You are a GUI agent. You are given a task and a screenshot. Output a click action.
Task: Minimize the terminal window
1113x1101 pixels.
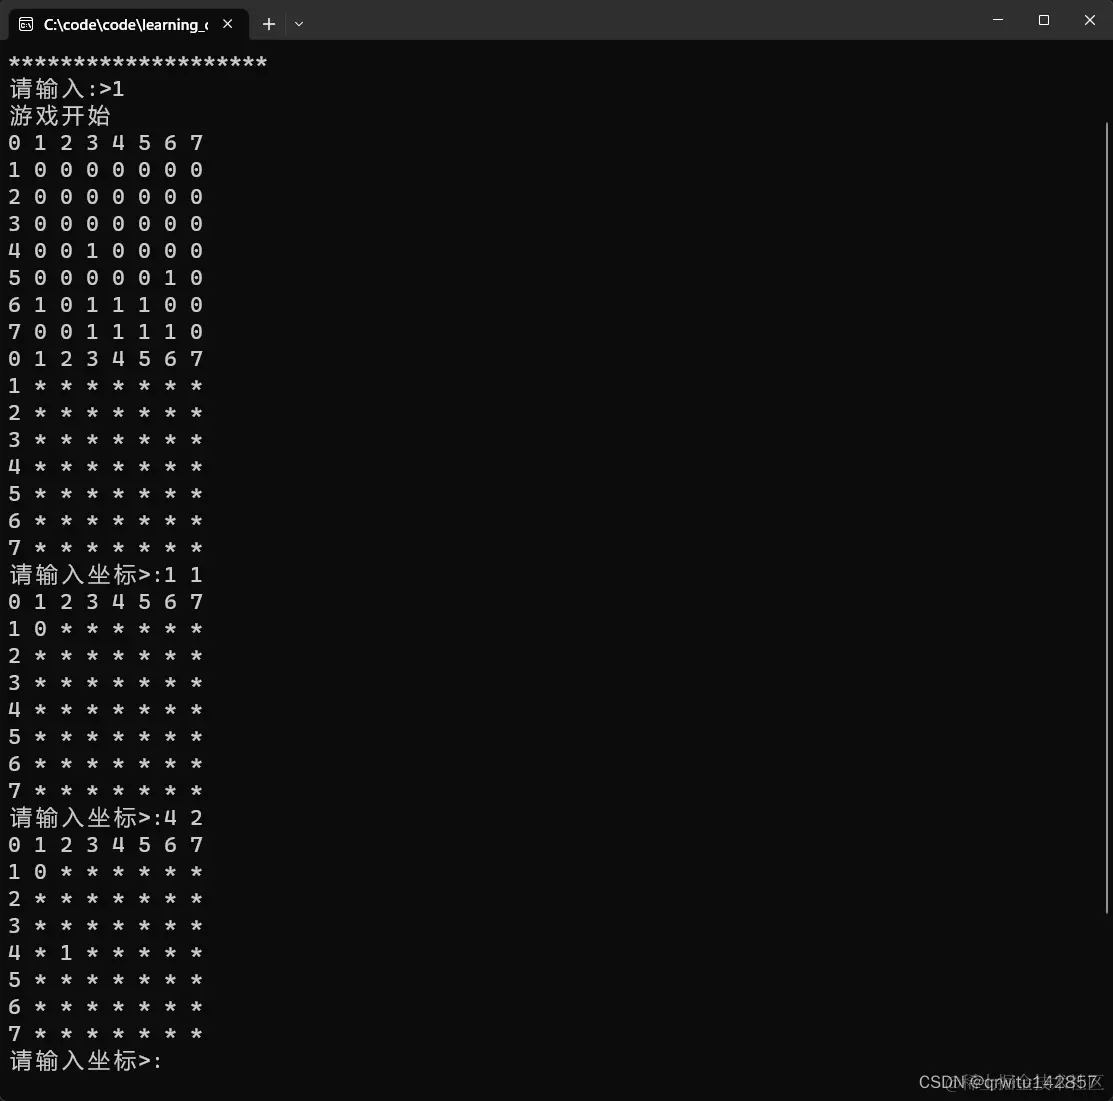(997, 20)
